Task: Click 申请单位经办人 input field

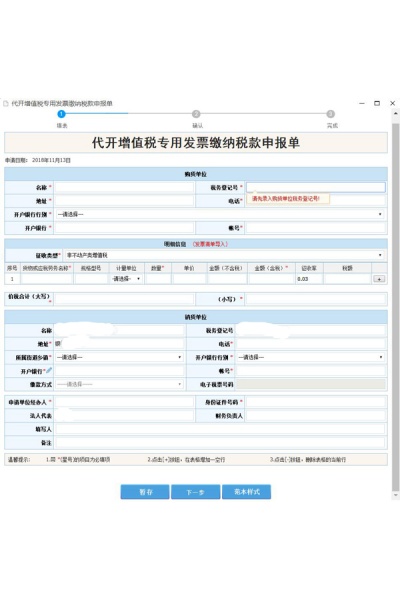Action: (x=124, y=402)
